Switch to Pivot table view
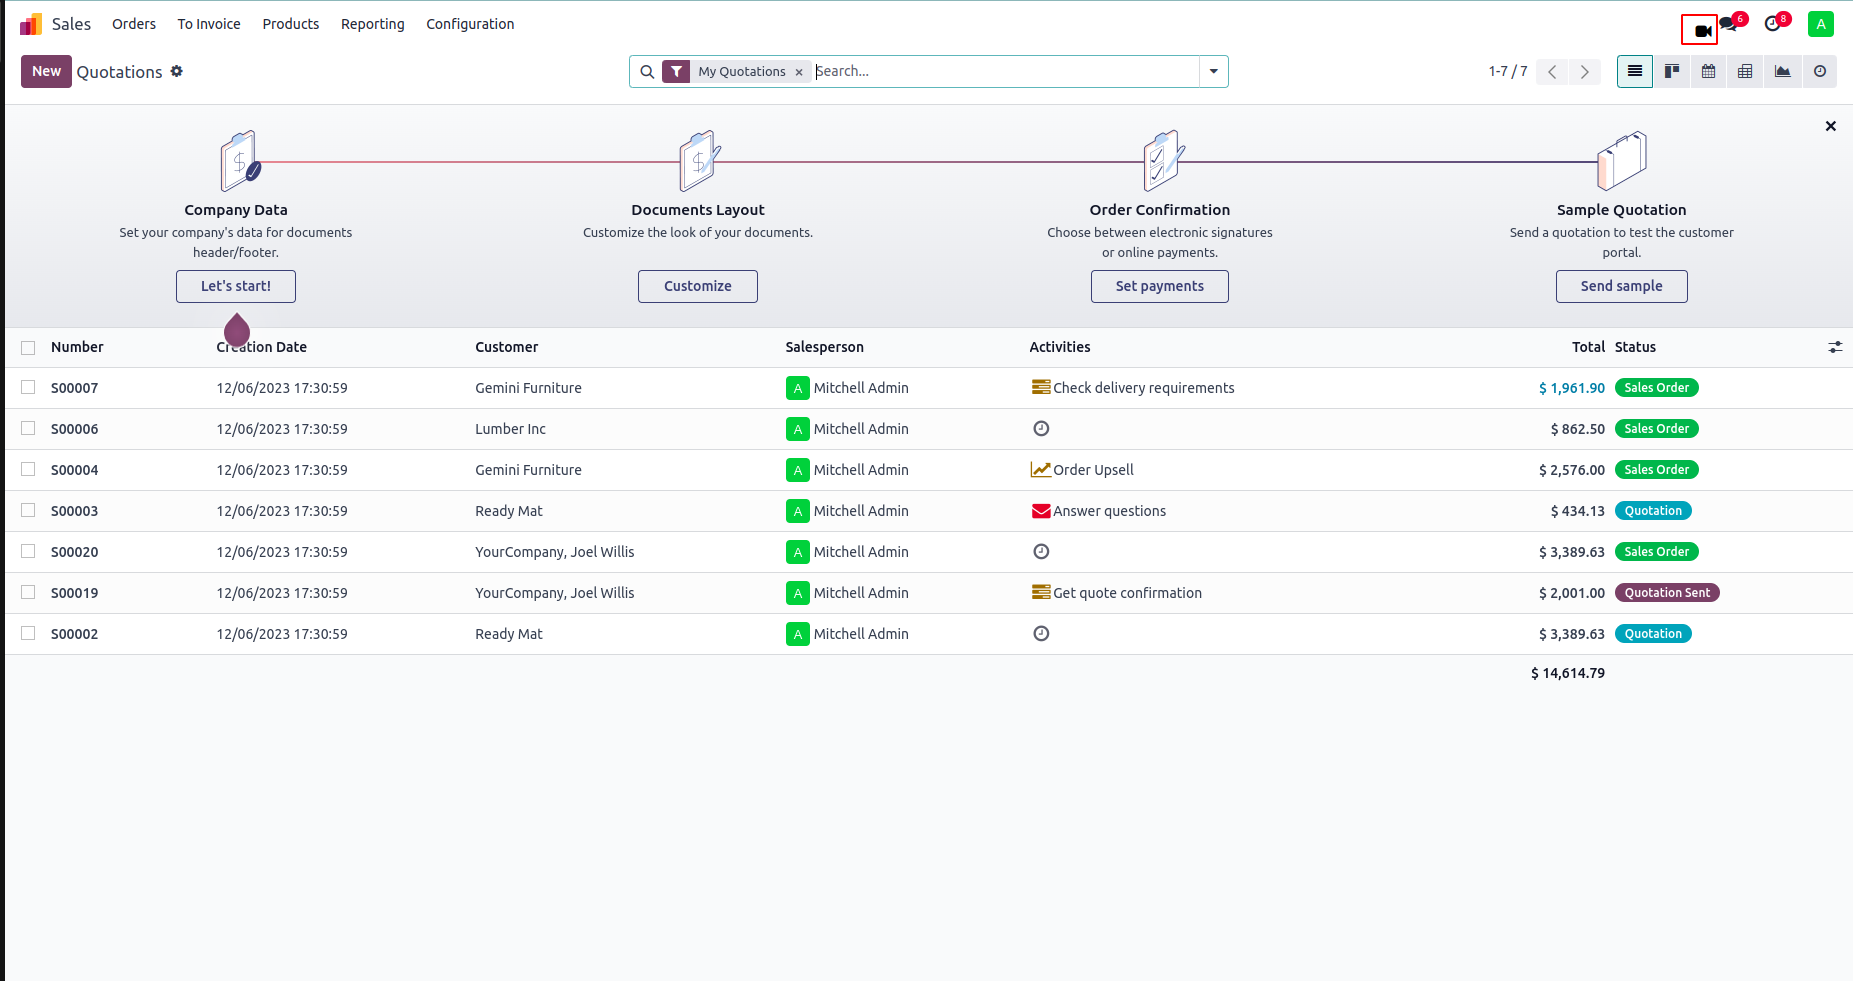 point(1745,71)
